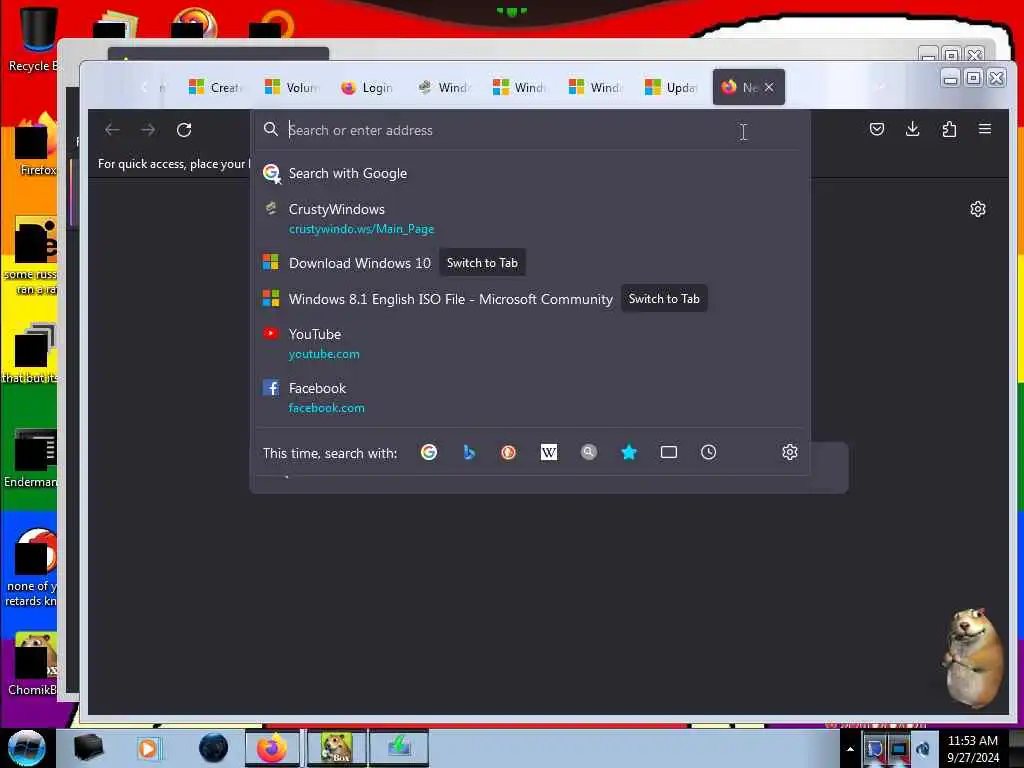This screenshot has width=1024, height=768.
Task: Open the media player taskbar icon
Action: (148, 748)
